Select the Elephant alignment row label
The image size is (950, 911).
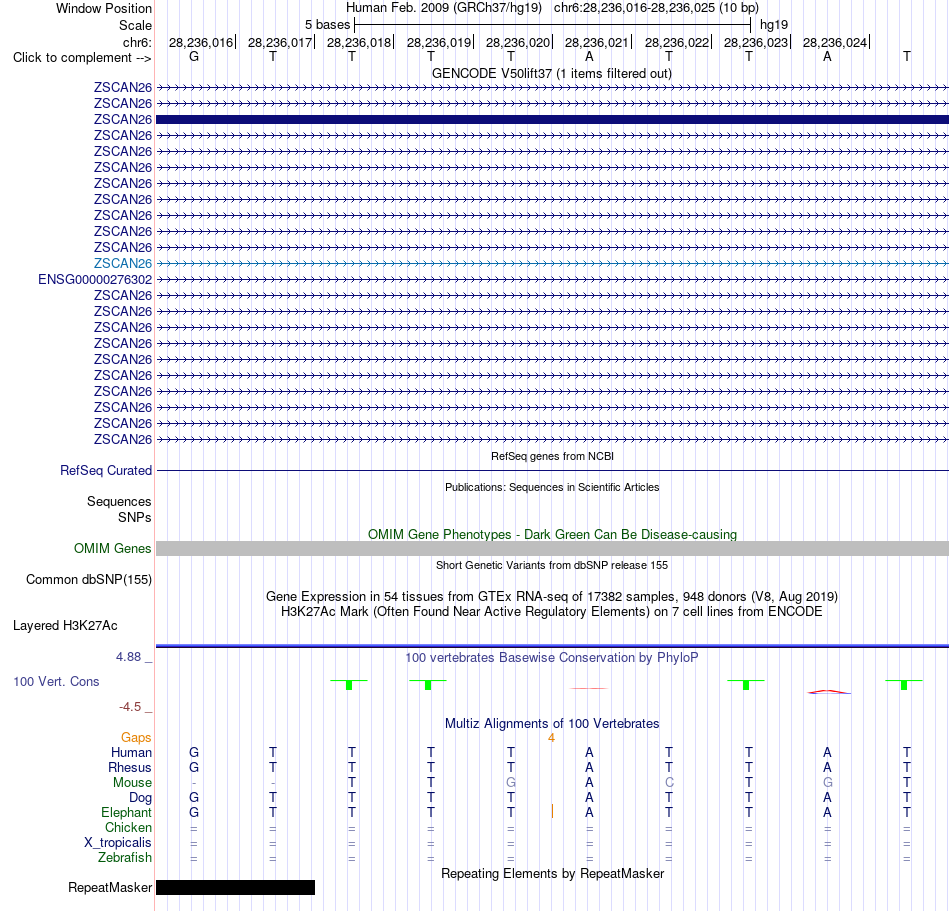(127, 813)
